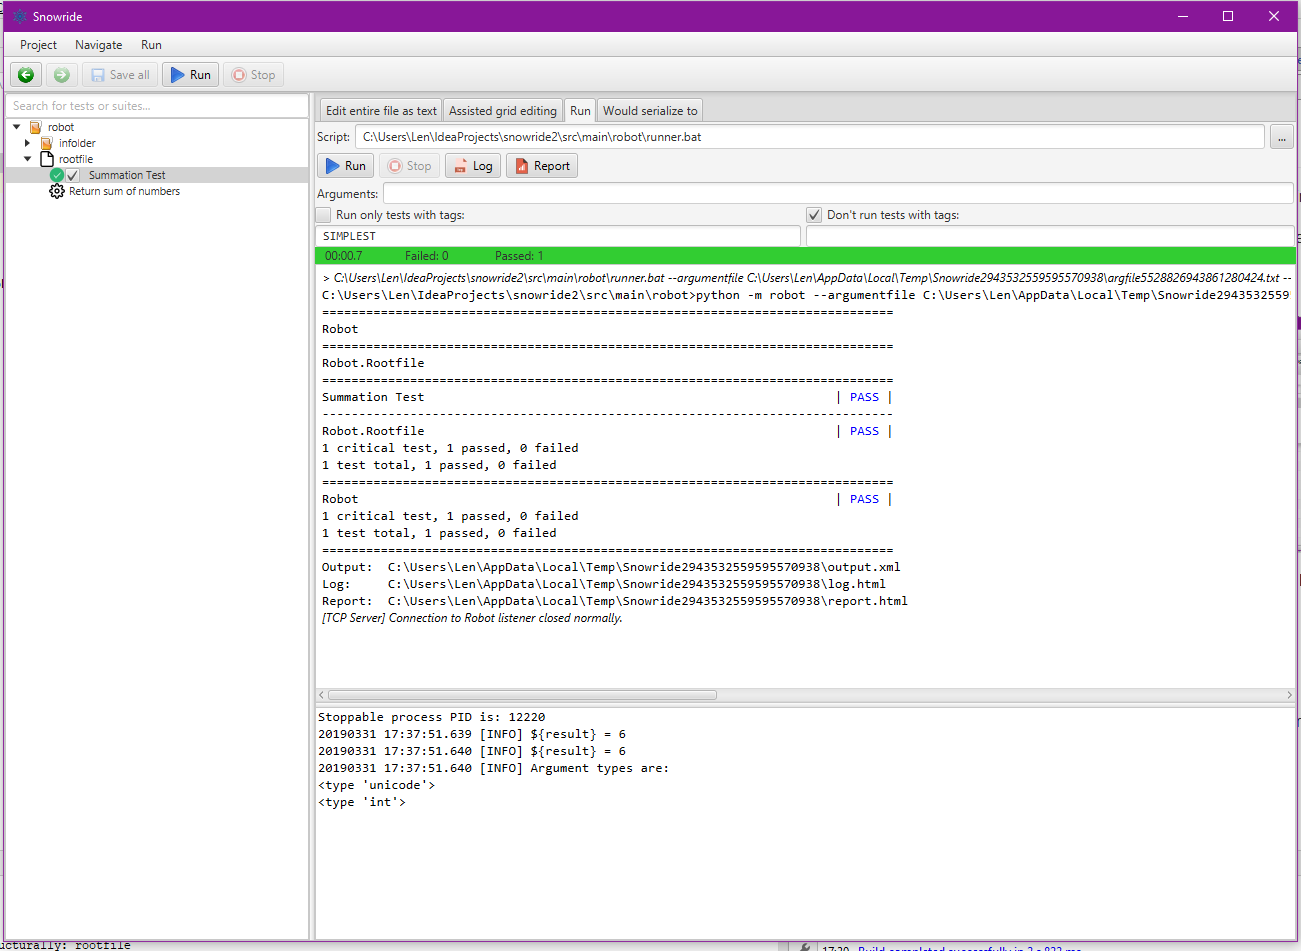Click the left arrow of output scrollbar

[x=321, y=695]
